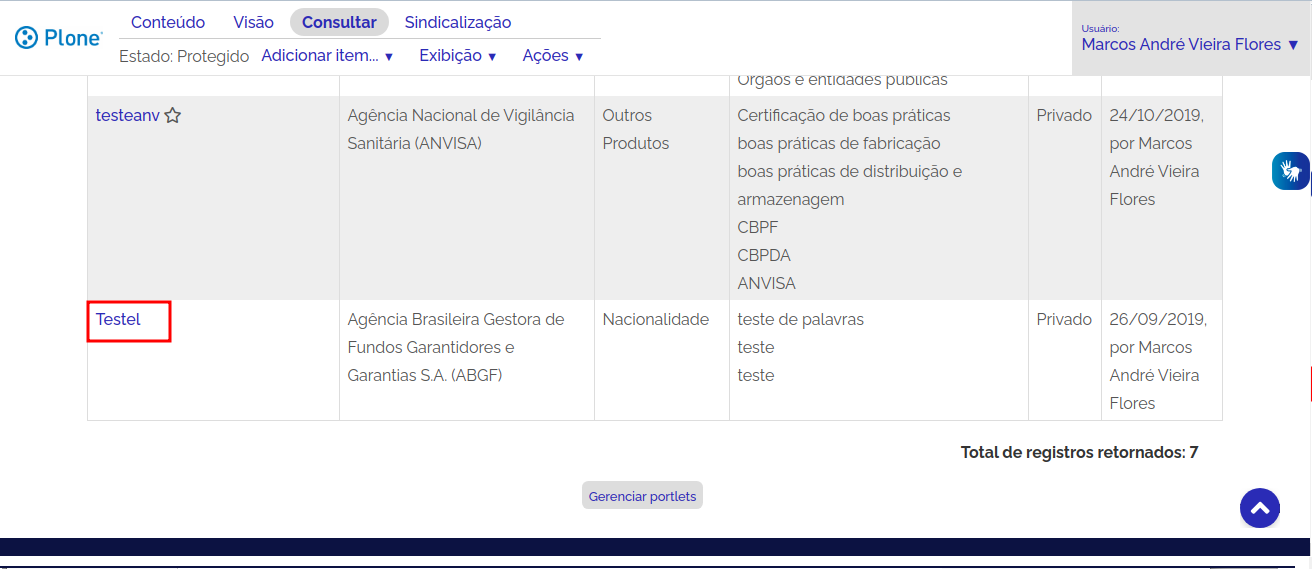Expand the Adicionar item dropdown
This screenshot has height=572, width=1312.
point(327,56)
